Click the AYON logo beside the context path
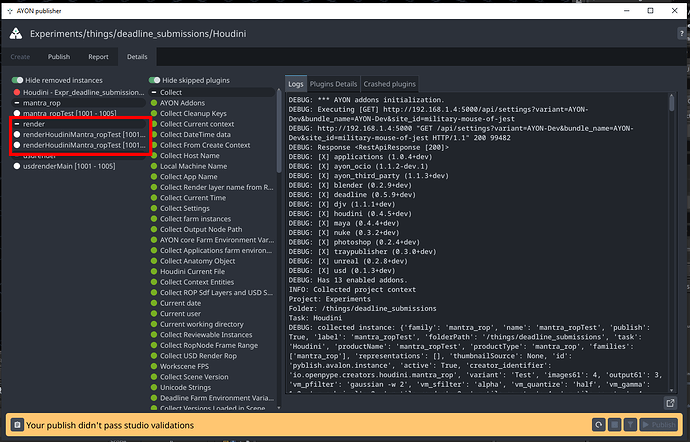The image size is (690, 442). (x=16, y=33)
